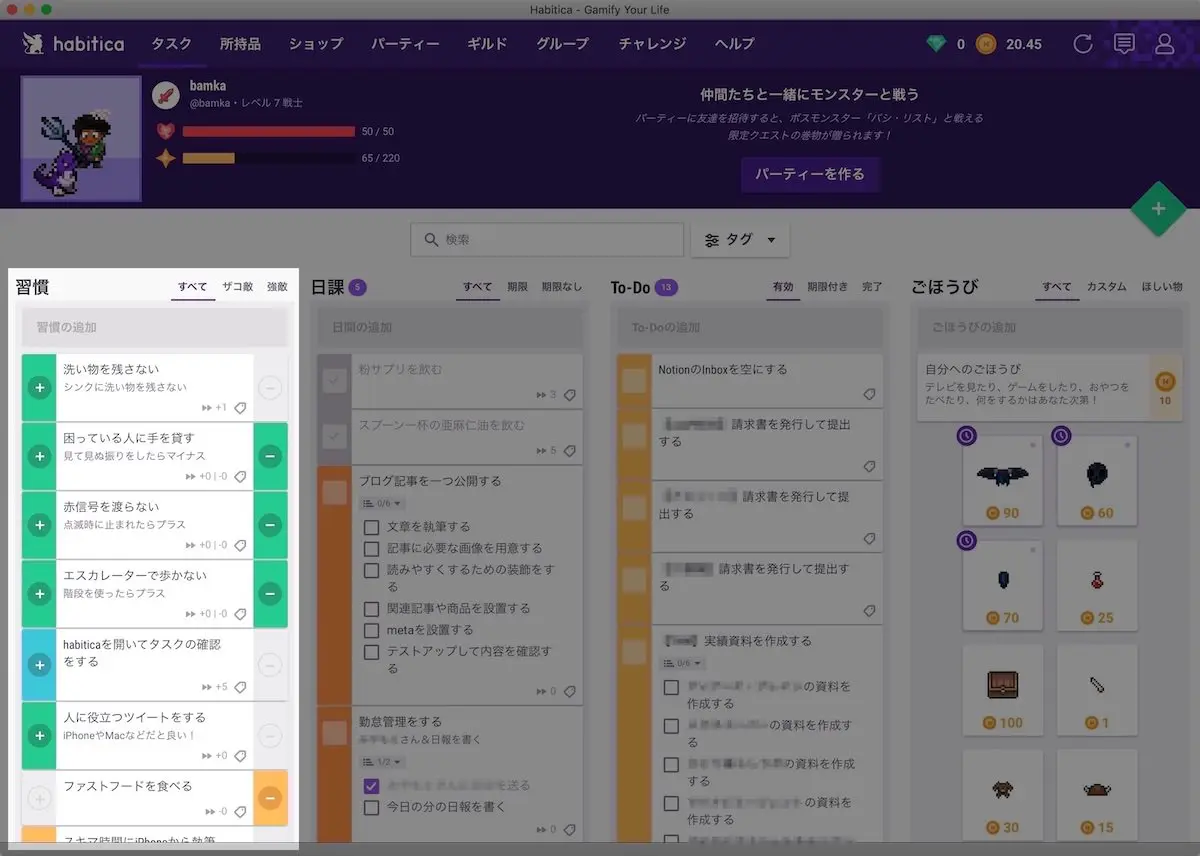This screenshot has height=856, width=1200.
Task: Complete NotionのInboxを空にする to-do
Action: click(x=635, y=381)
